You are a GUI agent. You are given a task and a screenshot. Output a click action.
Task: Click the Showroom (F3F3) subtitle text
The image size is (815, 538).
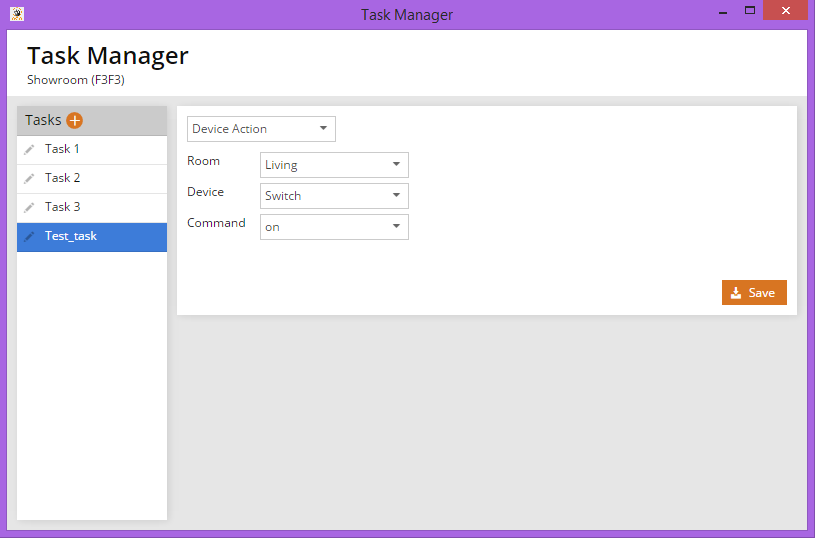click(x=76, y=80)
